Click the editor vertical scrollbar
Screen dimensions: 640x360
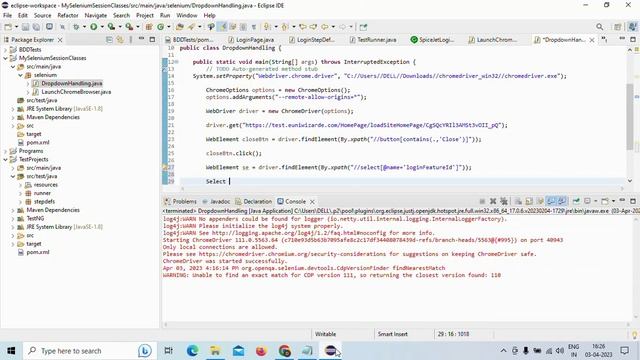coord(630,116)
